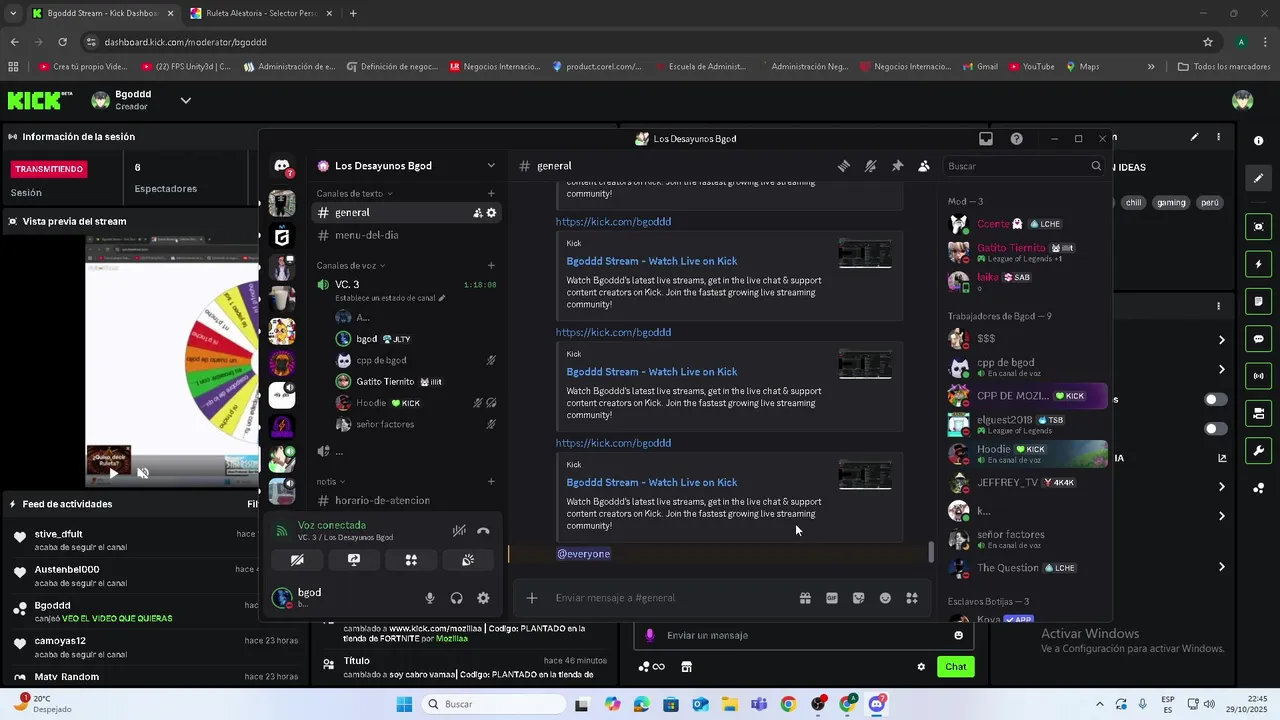Image resolution: width=1280 pixels, height=720 pixels.
Task: Turn on camera in voice panel
Action: (x=297, y=560)
